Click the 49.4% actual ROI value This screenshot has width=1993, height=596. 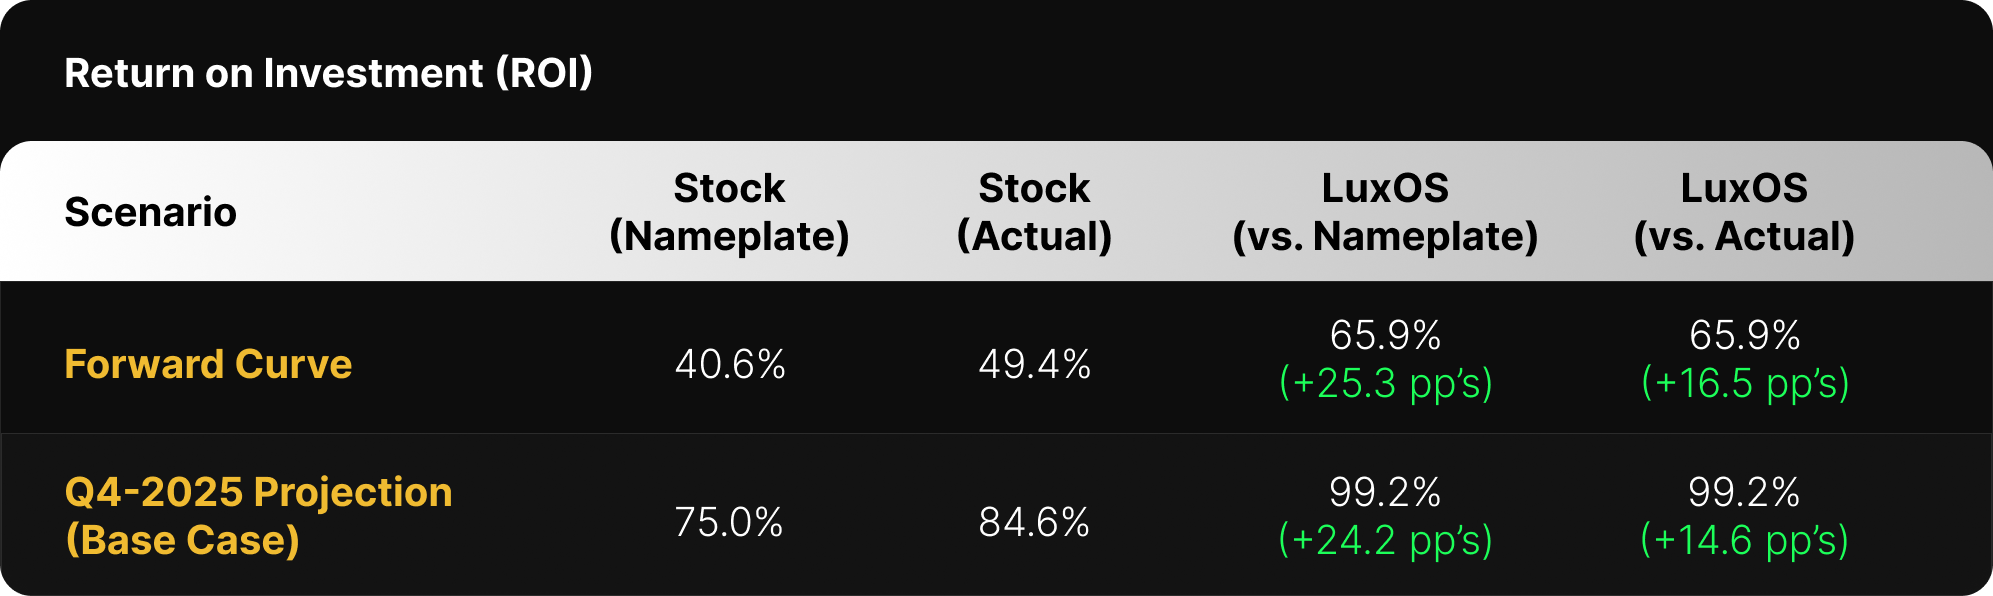(x=1034, y=364)
